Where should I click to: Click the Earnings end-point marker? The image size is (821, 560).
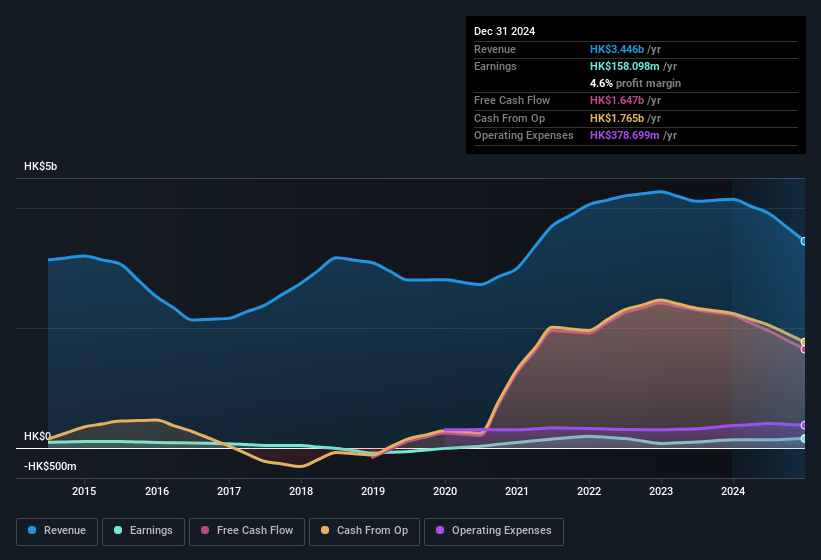tap(804, 439)
